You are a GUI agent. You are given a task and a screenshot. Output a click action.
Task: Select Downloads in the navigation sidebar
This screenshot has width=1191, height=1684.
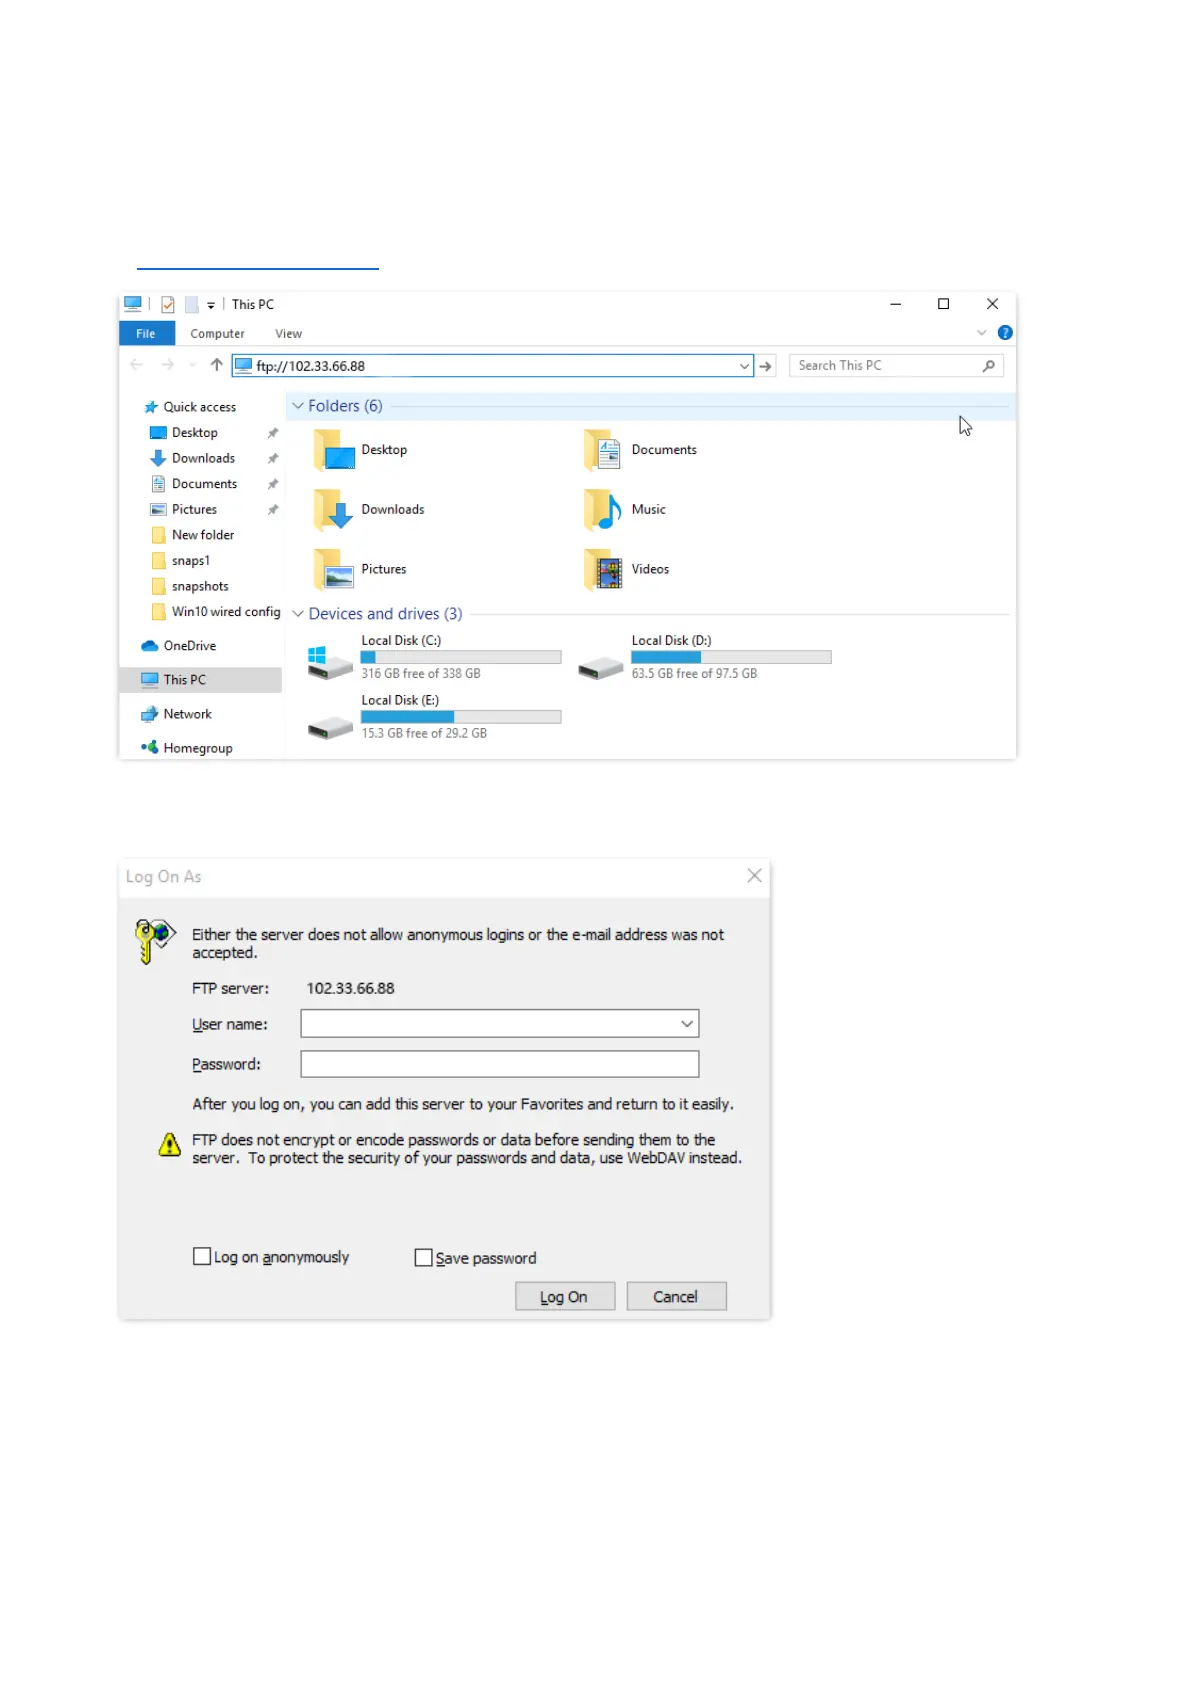pos(203,458)
